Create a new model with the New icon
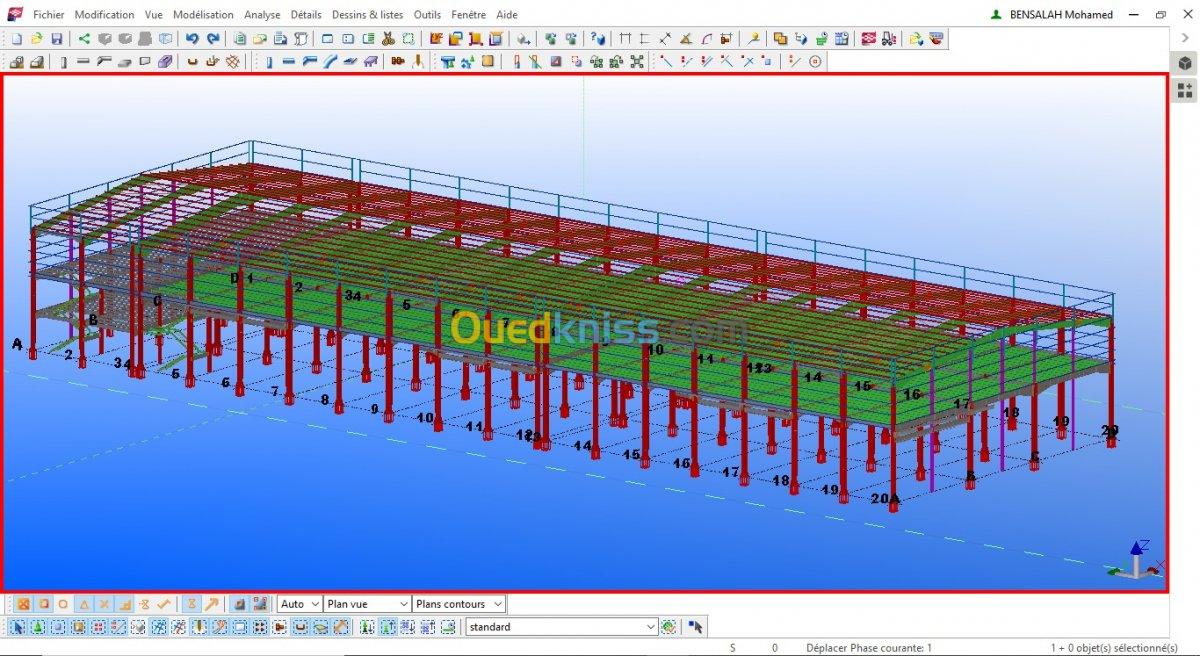 click(16, 39)
